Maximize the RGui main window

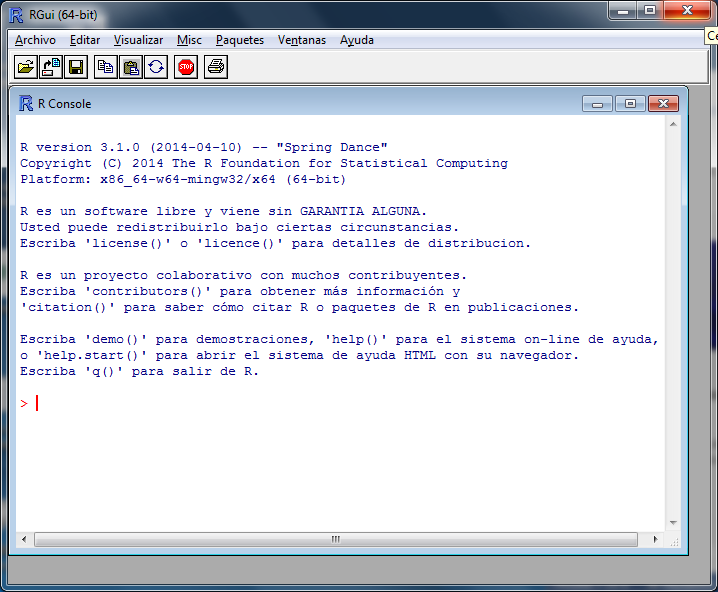(649, 11)
